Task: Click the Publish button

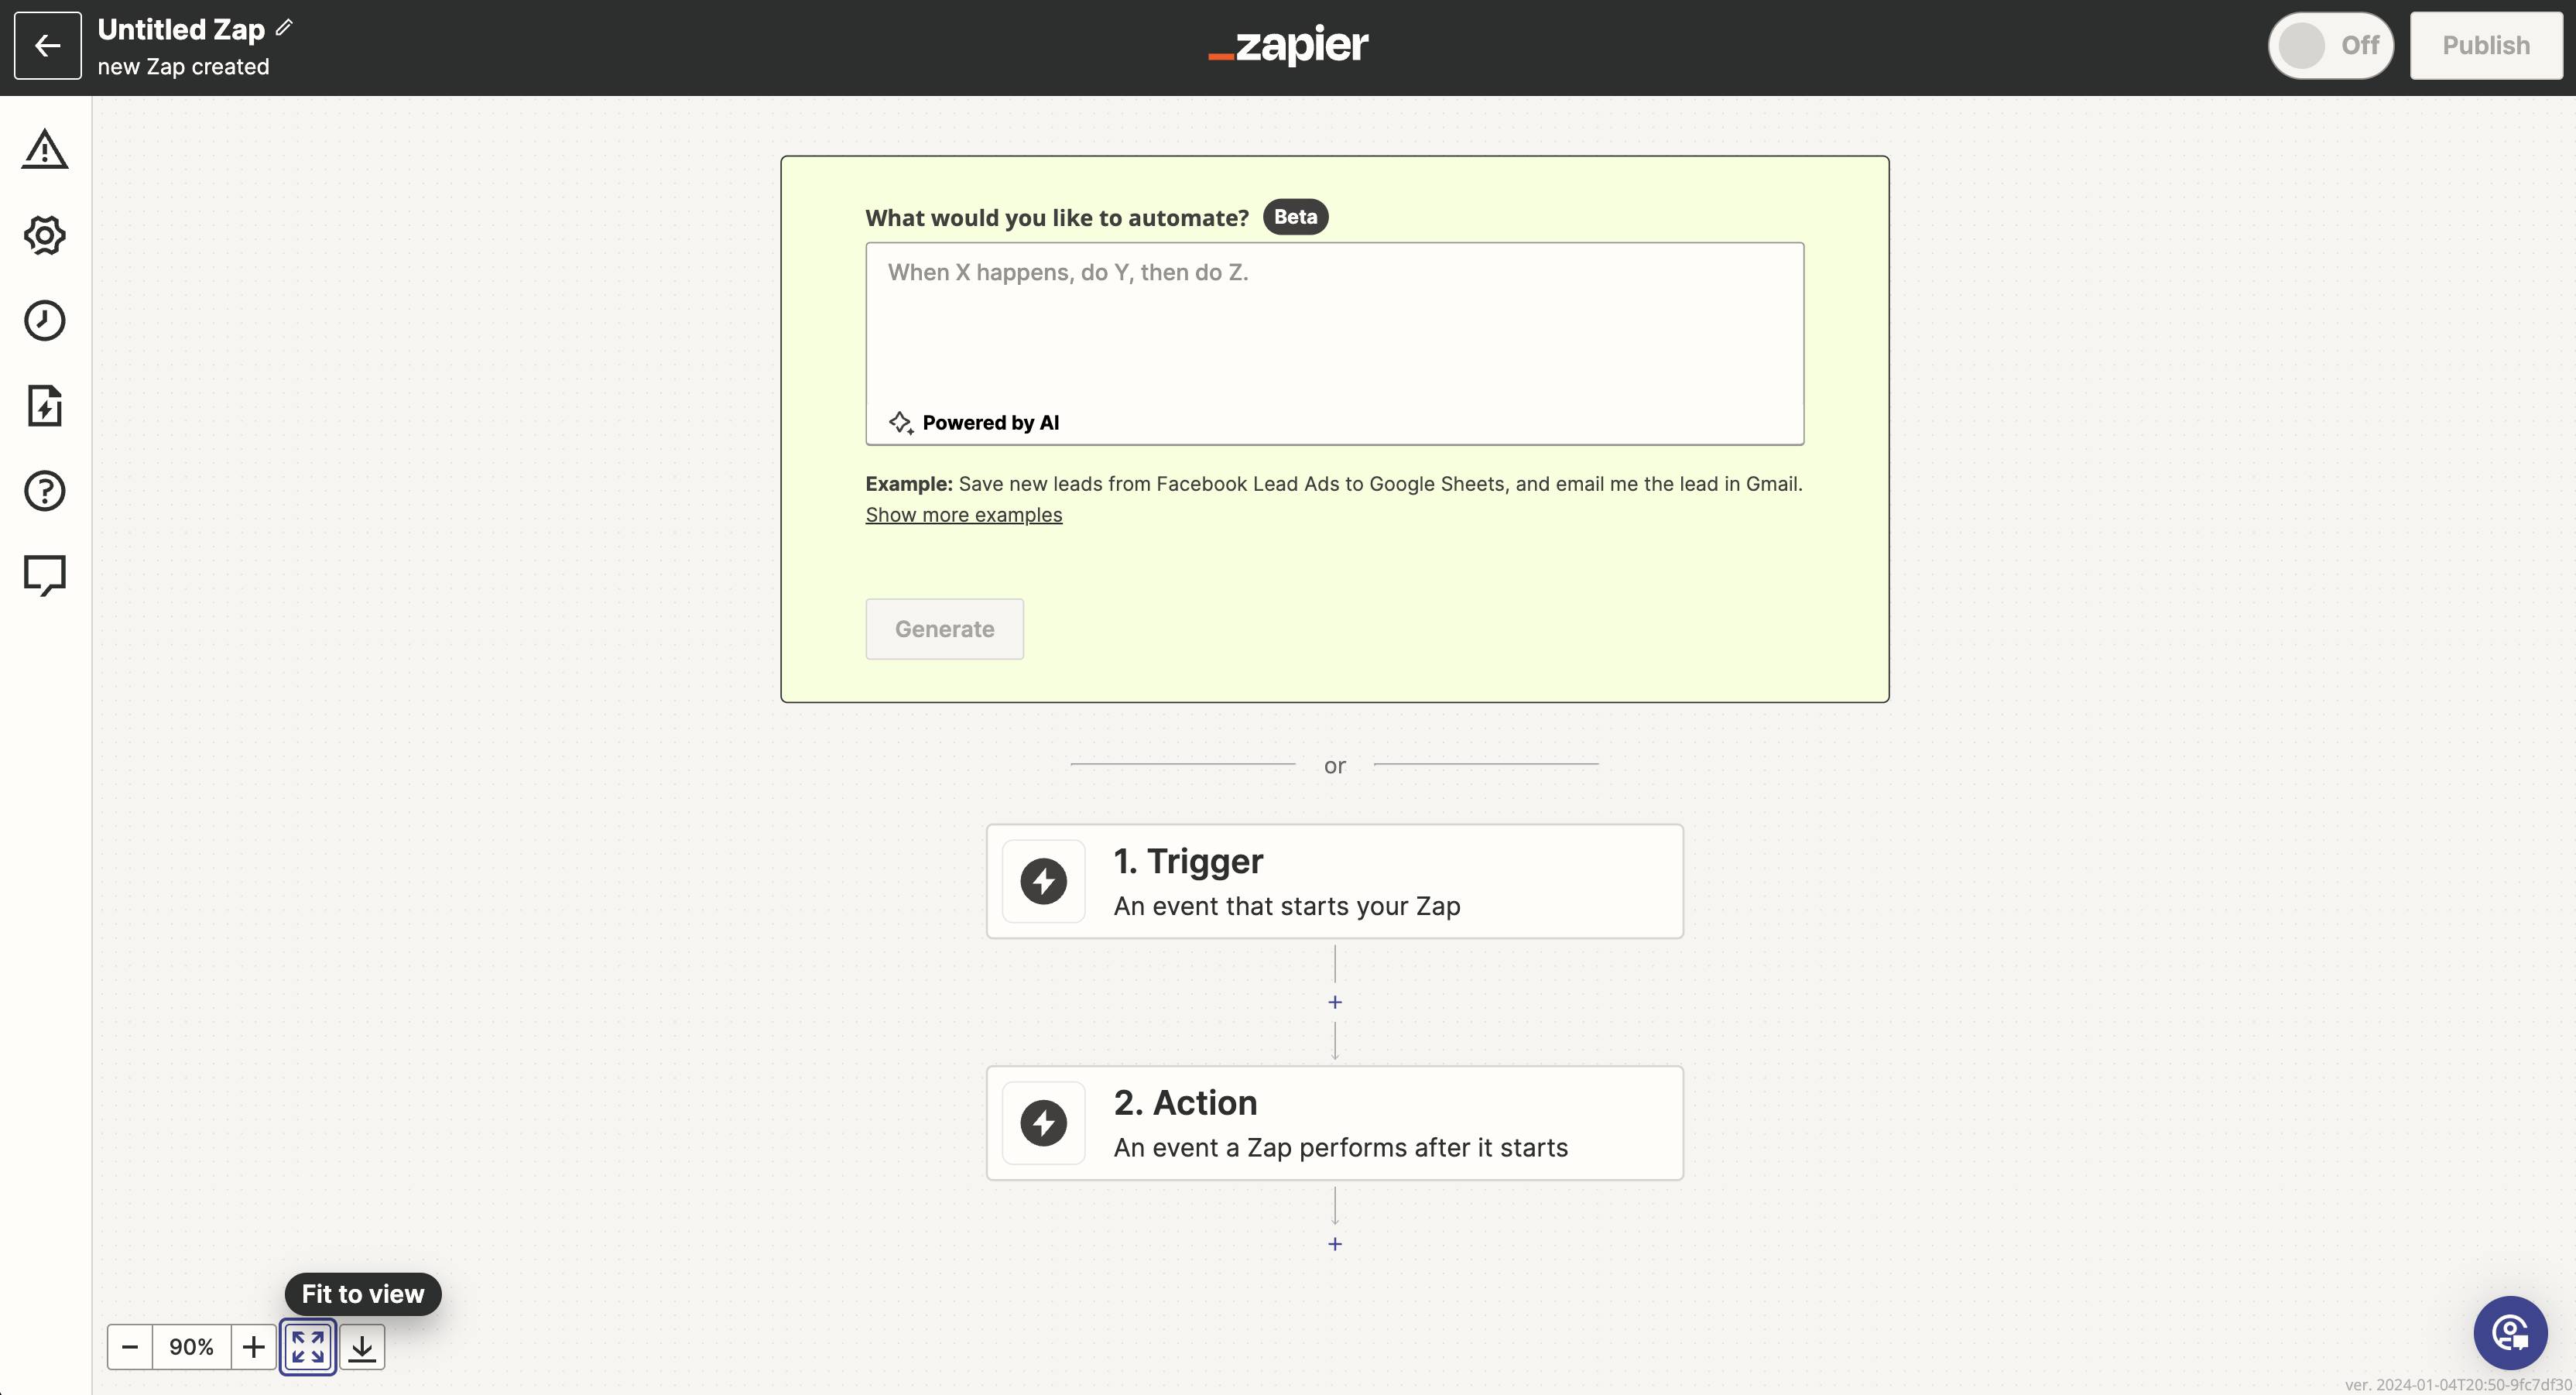Action: pyautogui.click(x=2485, y=45)
